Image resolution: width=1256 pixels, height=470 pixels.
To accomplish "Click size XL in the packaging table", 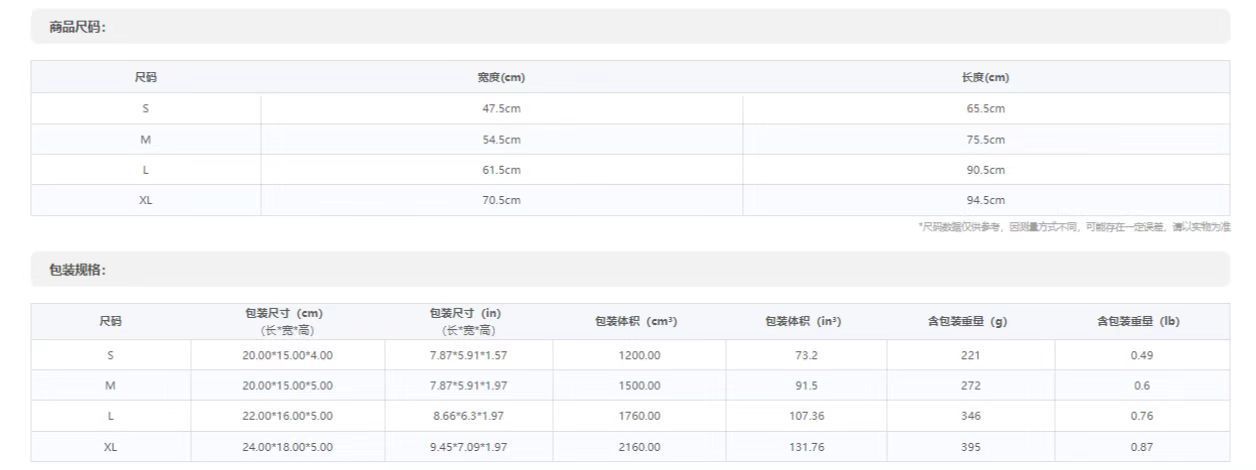I will click(110, 447).
